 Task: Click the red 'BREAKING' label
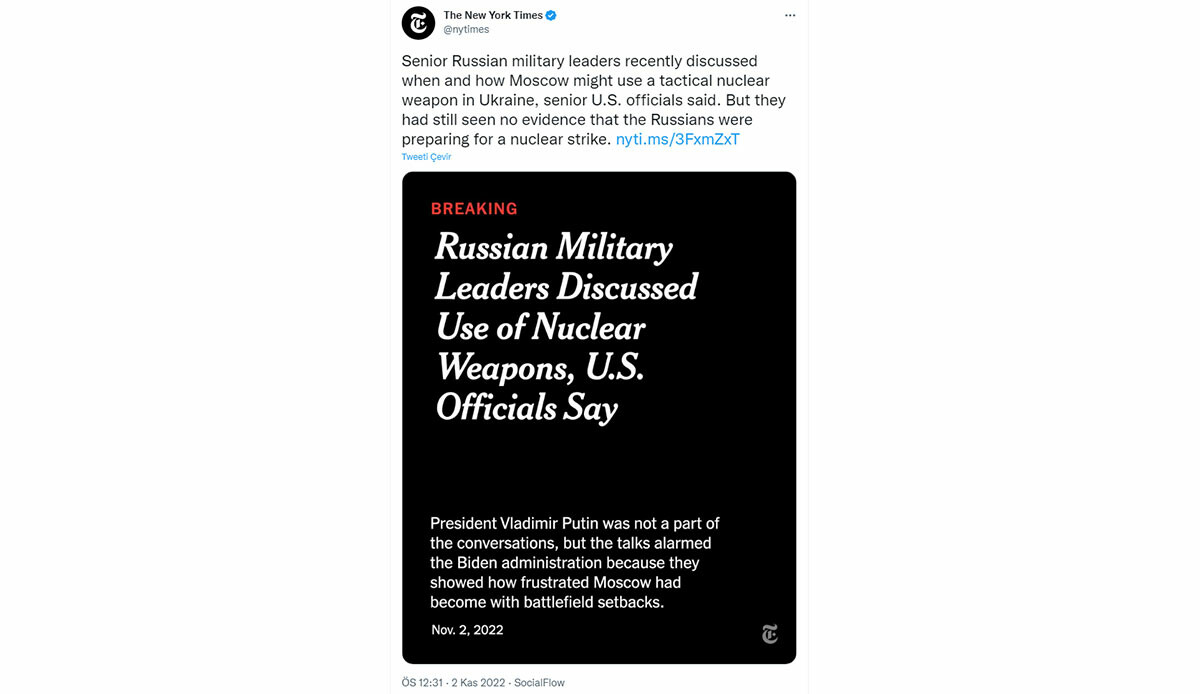[x=474, y=209]
